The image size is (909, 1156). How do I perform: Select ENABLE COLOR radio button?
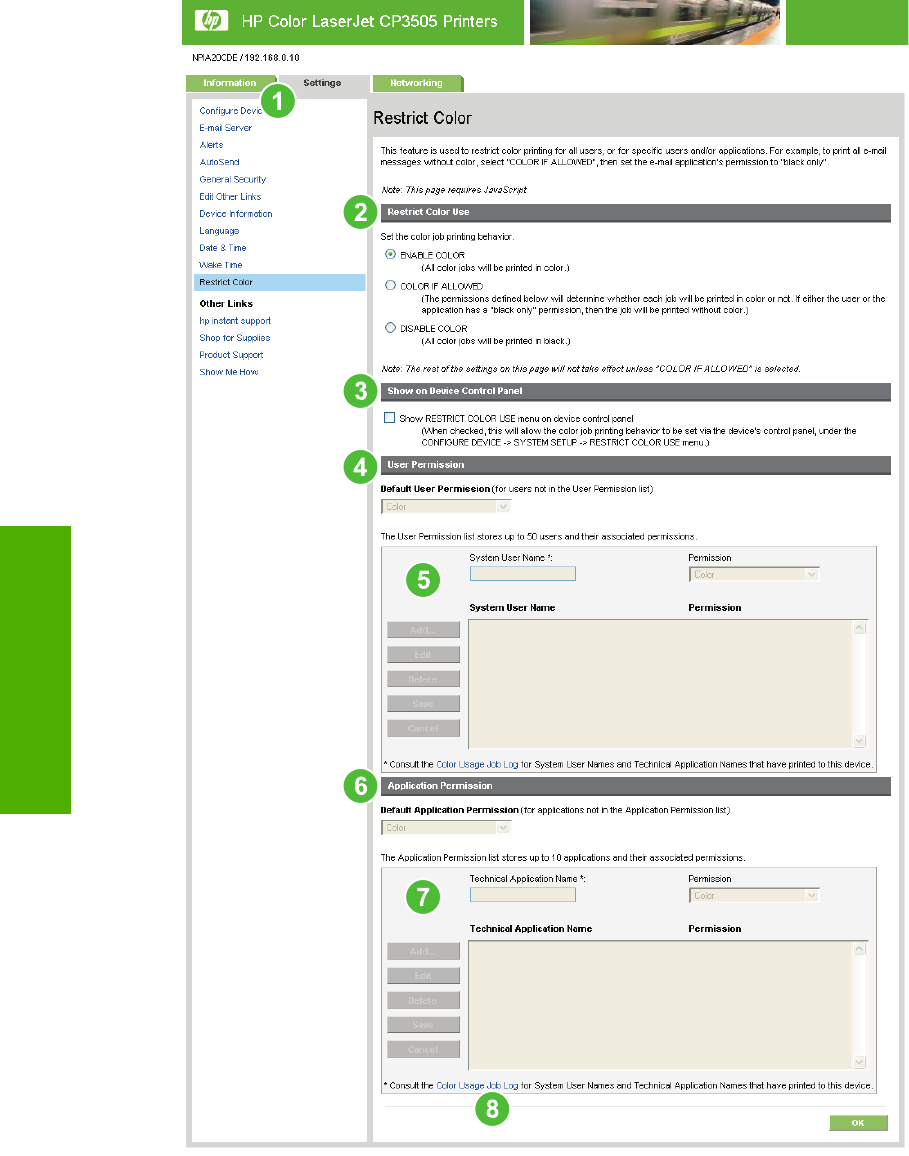[x=391, y=254]
